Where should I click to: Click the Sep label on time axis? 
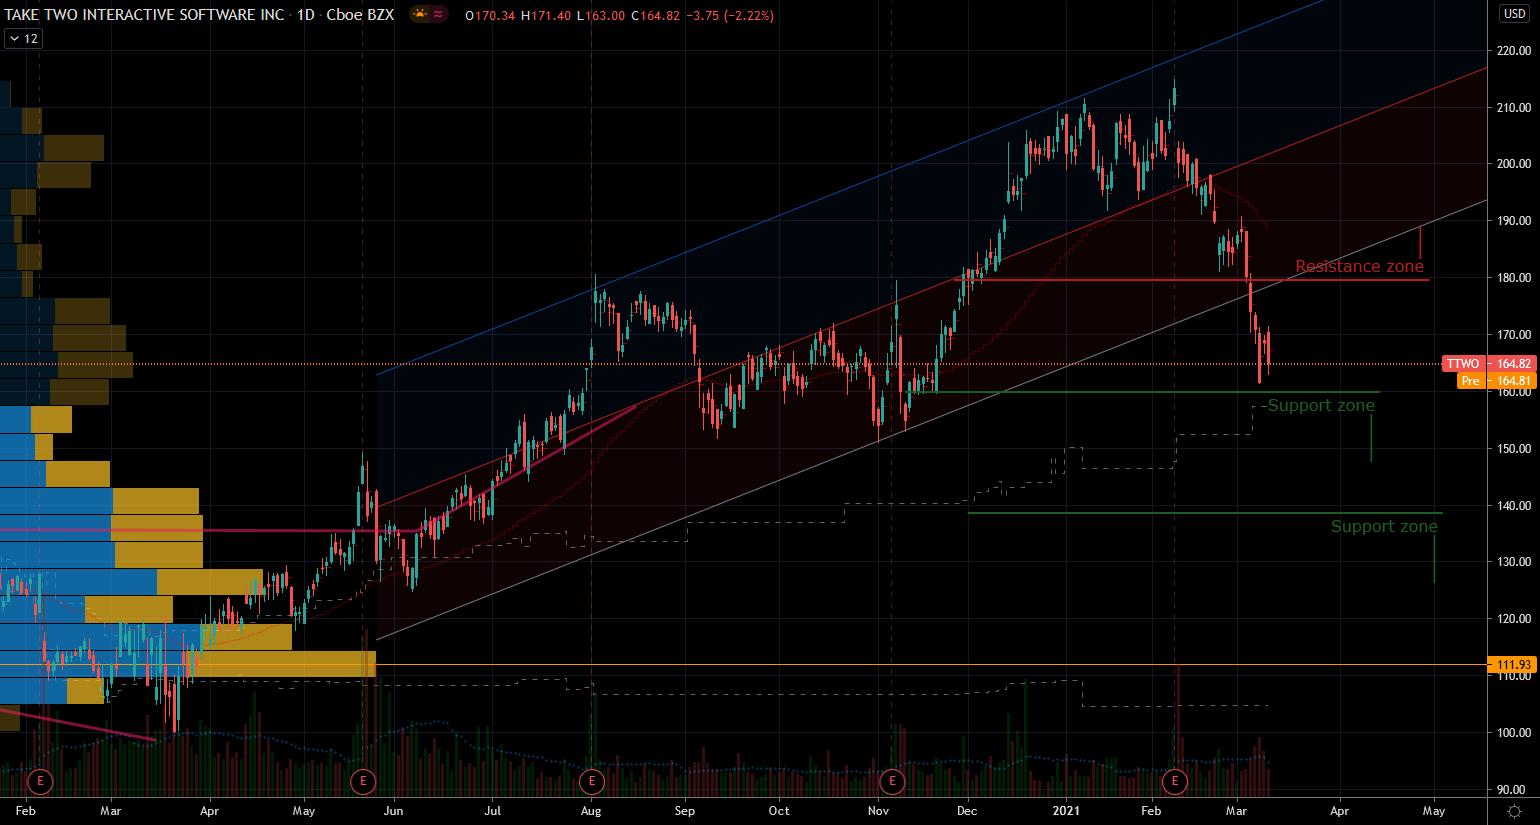[x=684, y=811]
